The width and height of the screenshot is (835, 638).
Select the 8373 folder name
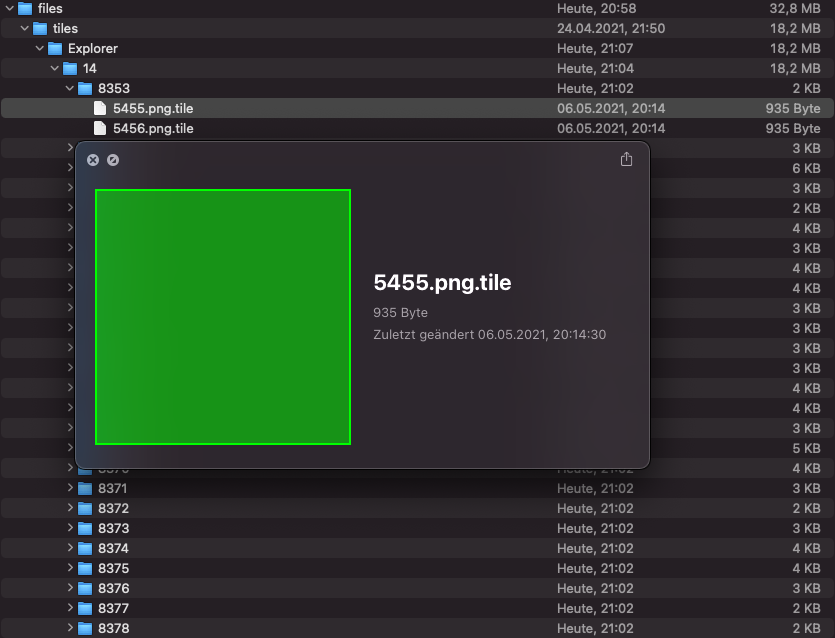point(113,528)
